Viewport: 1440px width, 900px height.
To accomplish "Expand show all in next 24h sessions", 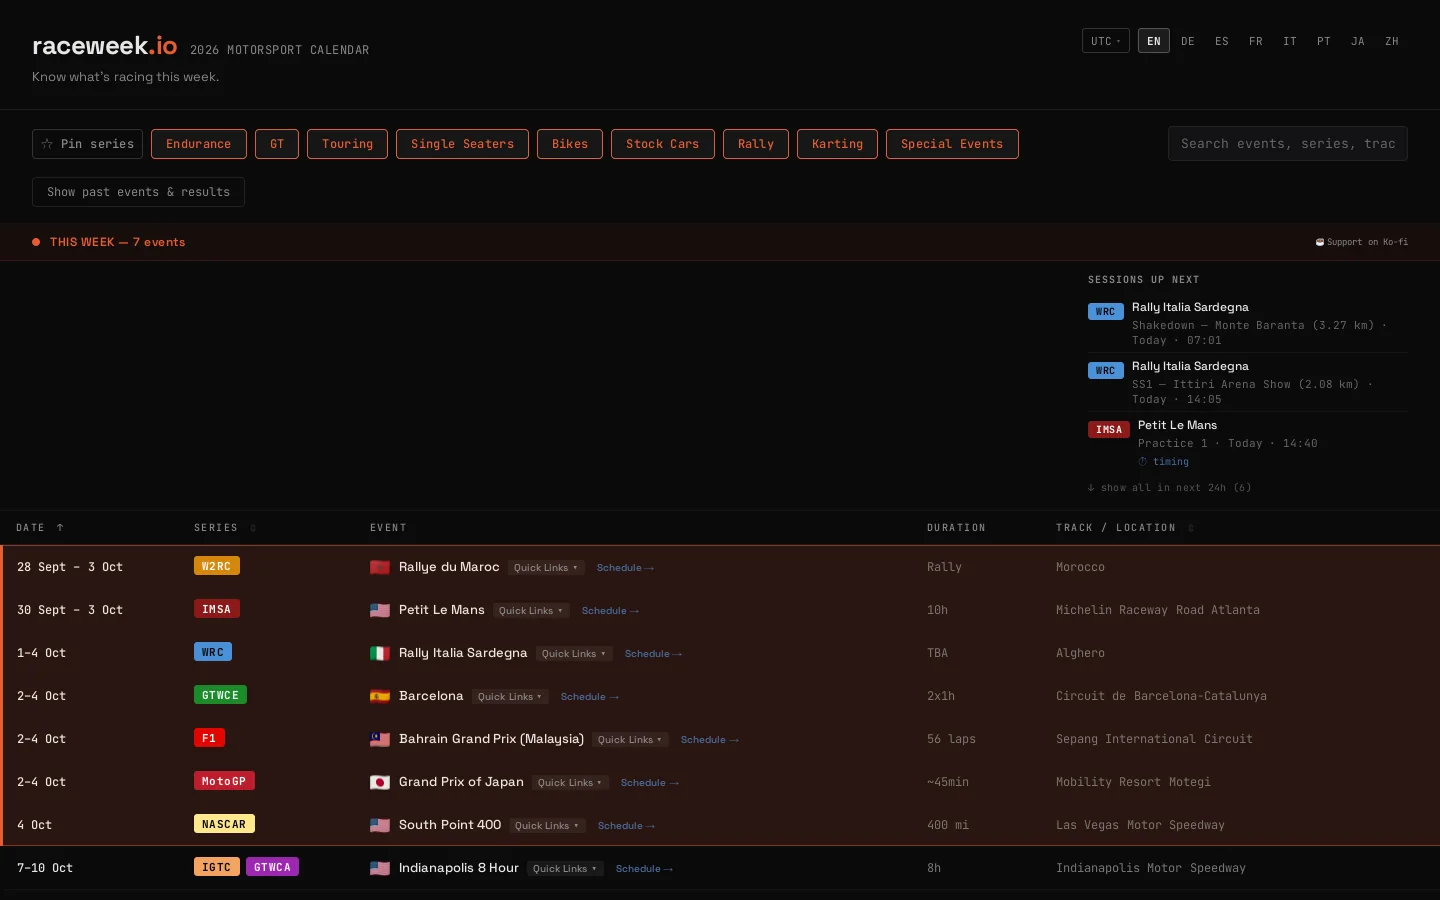I will pyautogui.click(x=1169, y=488).
